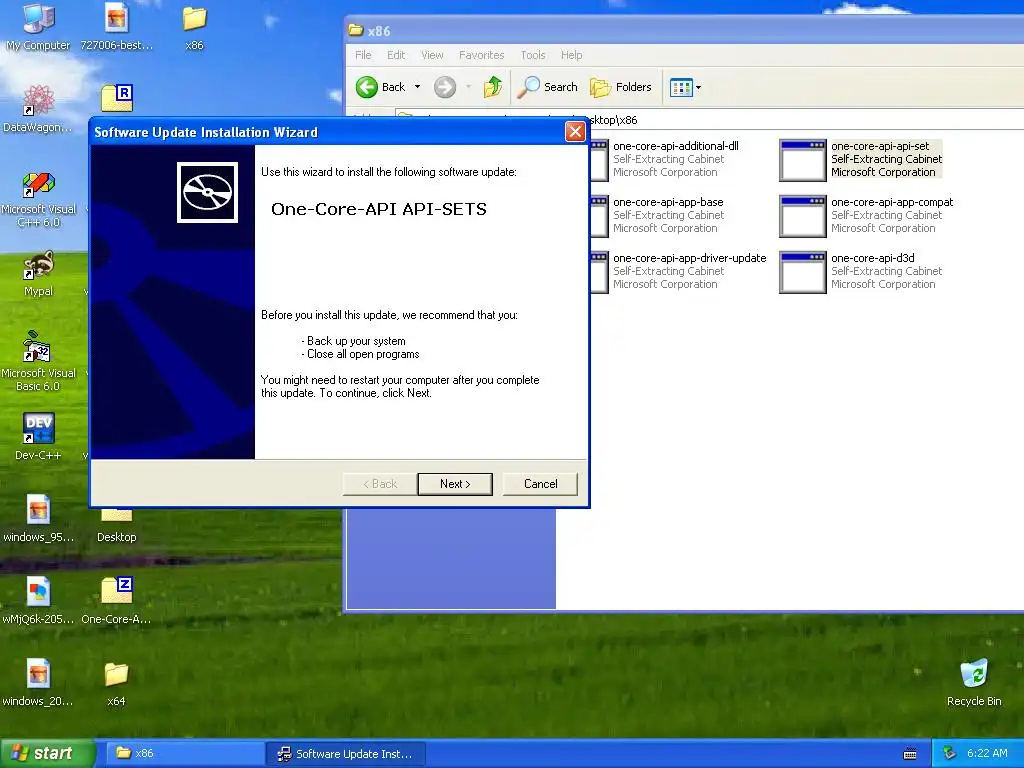
Task: Open the Recycle Bin
Action: (x=974, y=683)
